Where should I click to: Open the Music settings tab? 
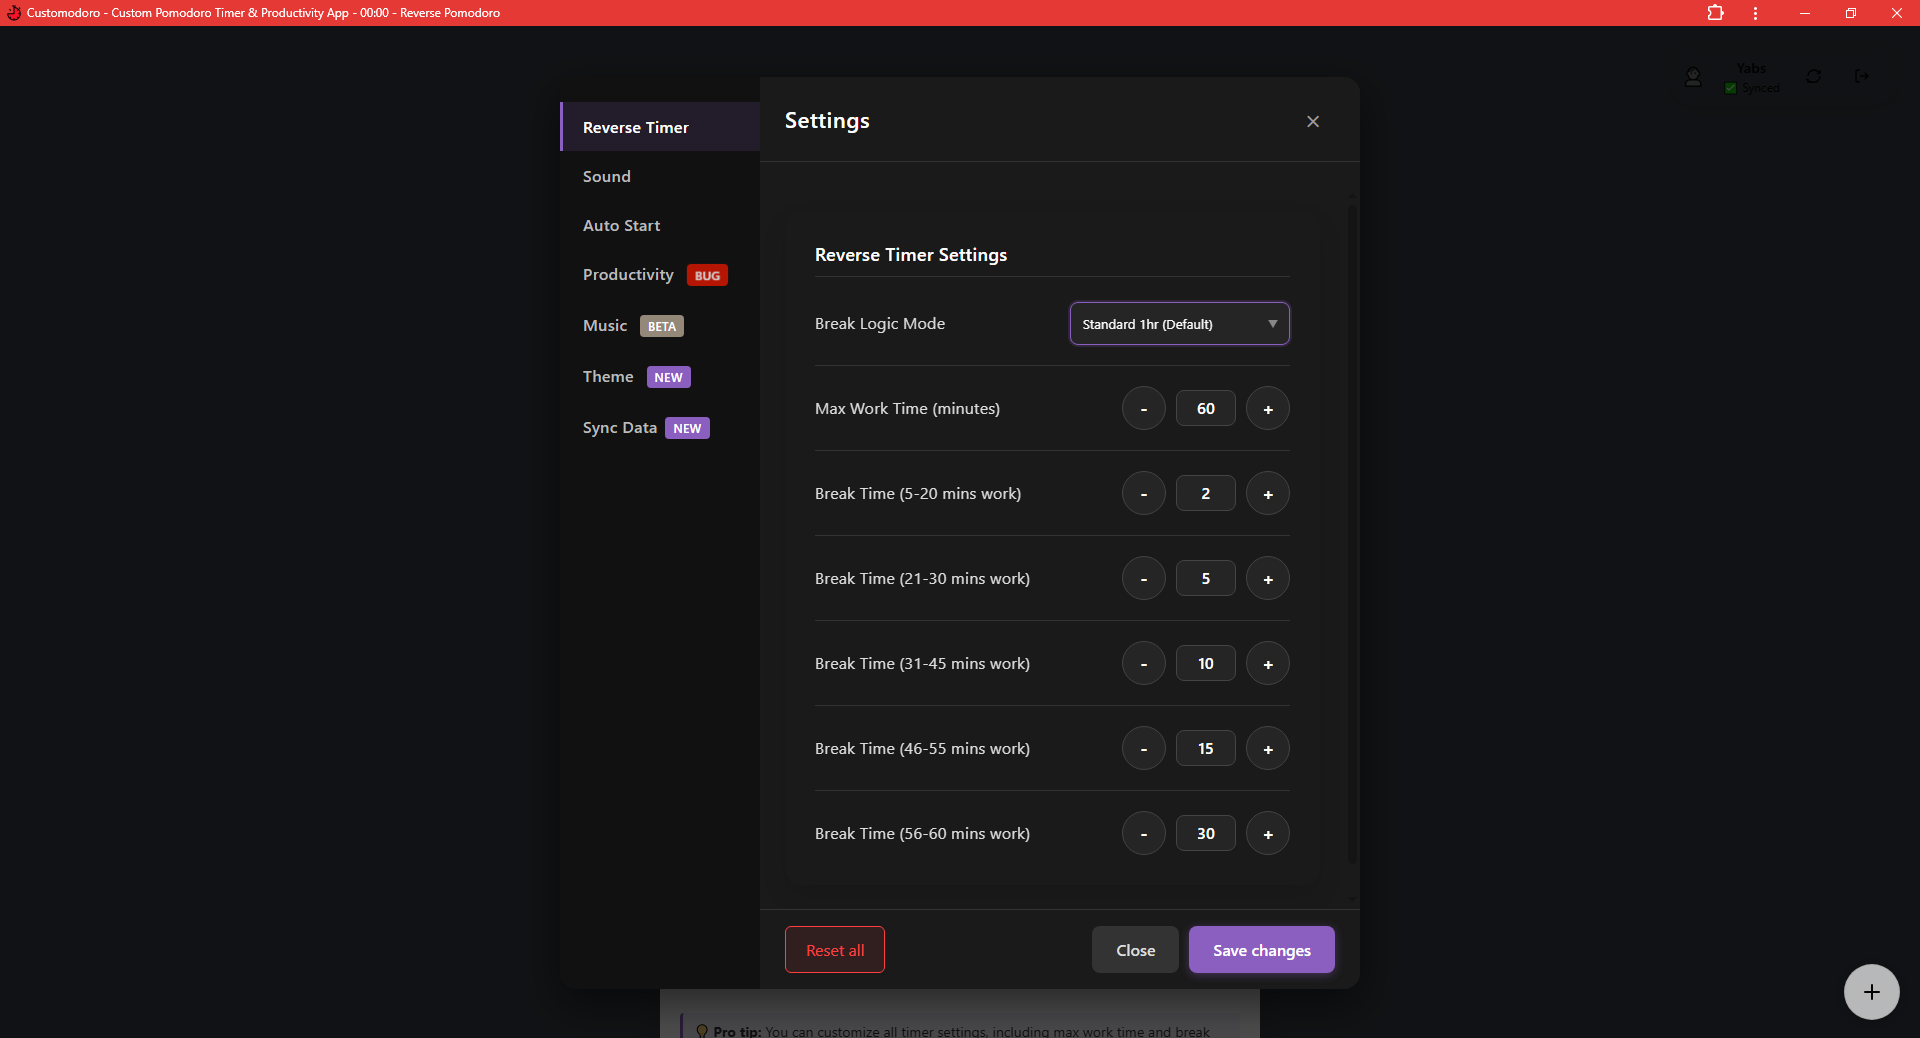[660, 326]
